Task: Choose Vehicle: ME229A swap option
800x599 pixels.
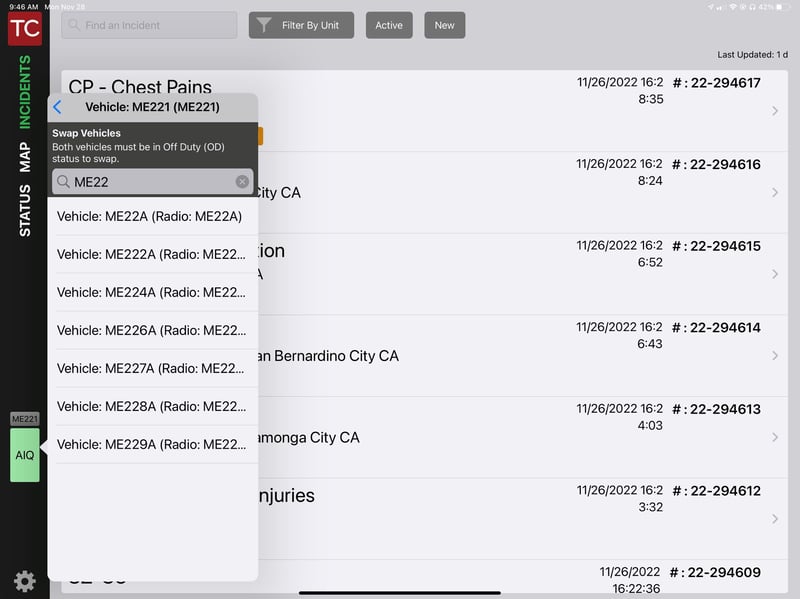Action: [152, 444]
